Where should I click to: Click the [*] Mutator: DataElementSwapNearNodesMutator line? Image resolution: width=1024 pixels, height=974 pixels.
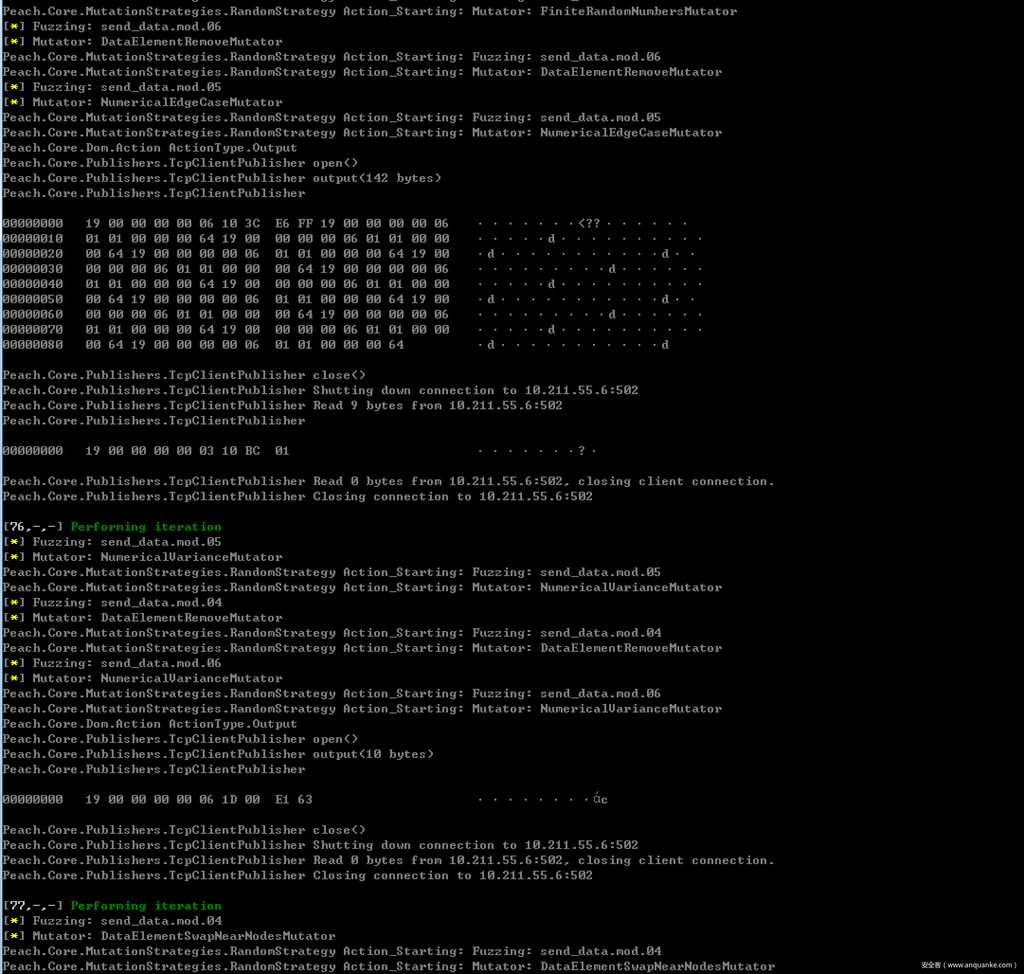coord(169,936)
